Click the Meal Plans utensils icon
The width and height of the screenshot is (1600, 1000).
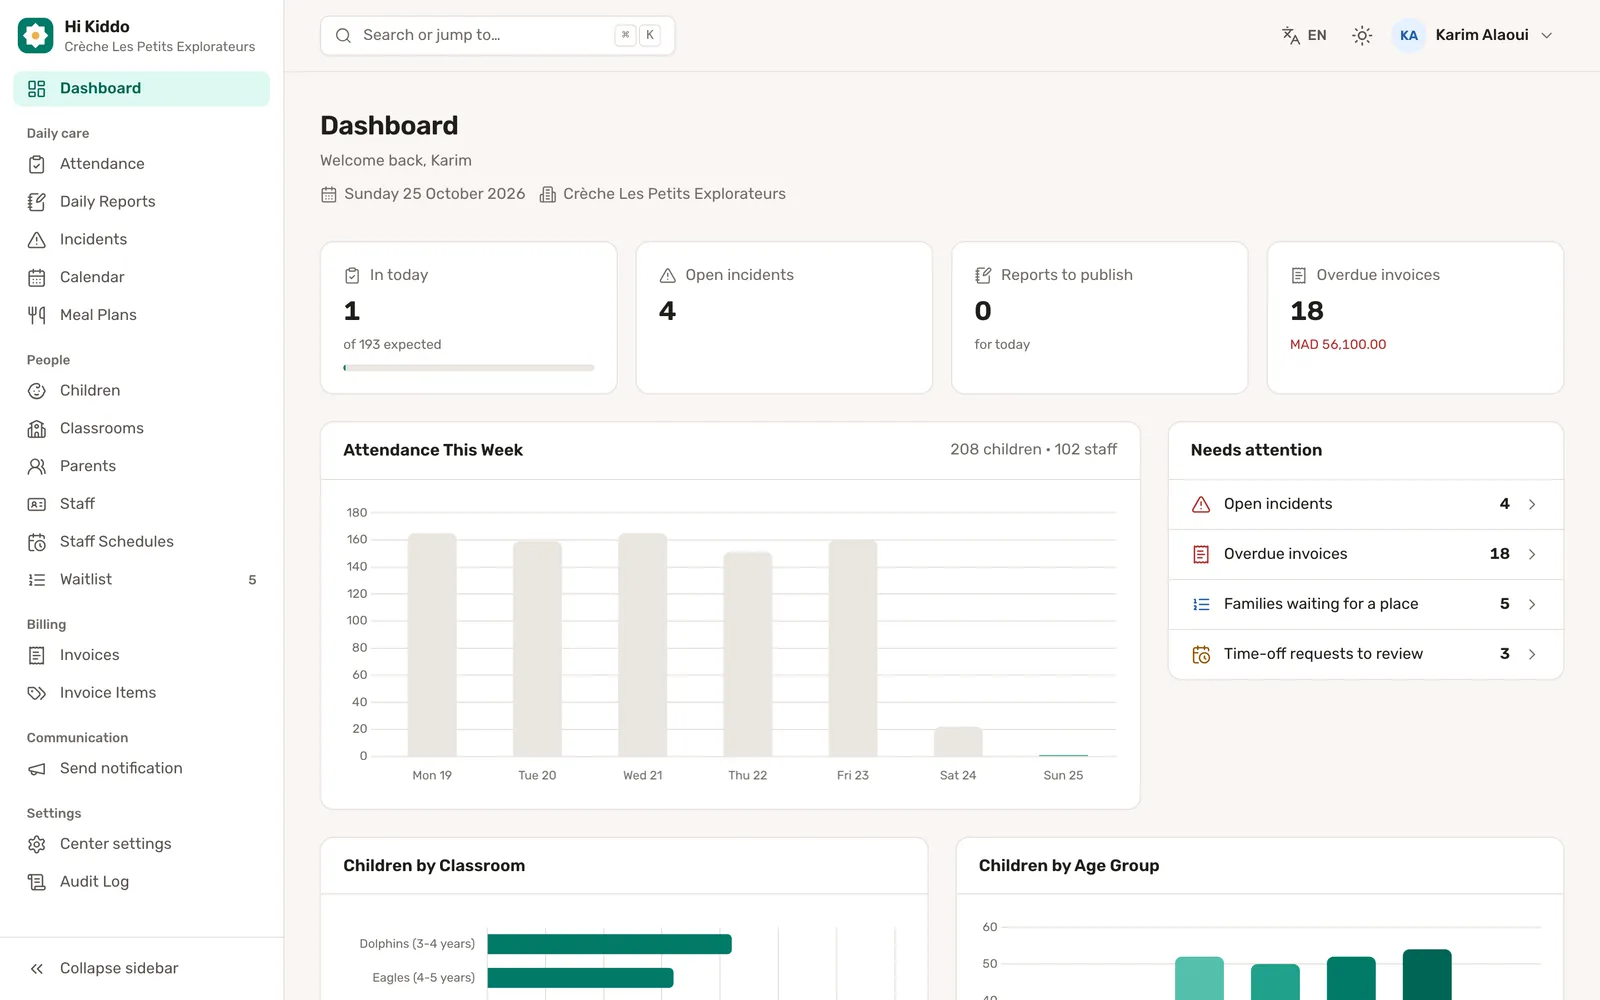click(37, 315)
